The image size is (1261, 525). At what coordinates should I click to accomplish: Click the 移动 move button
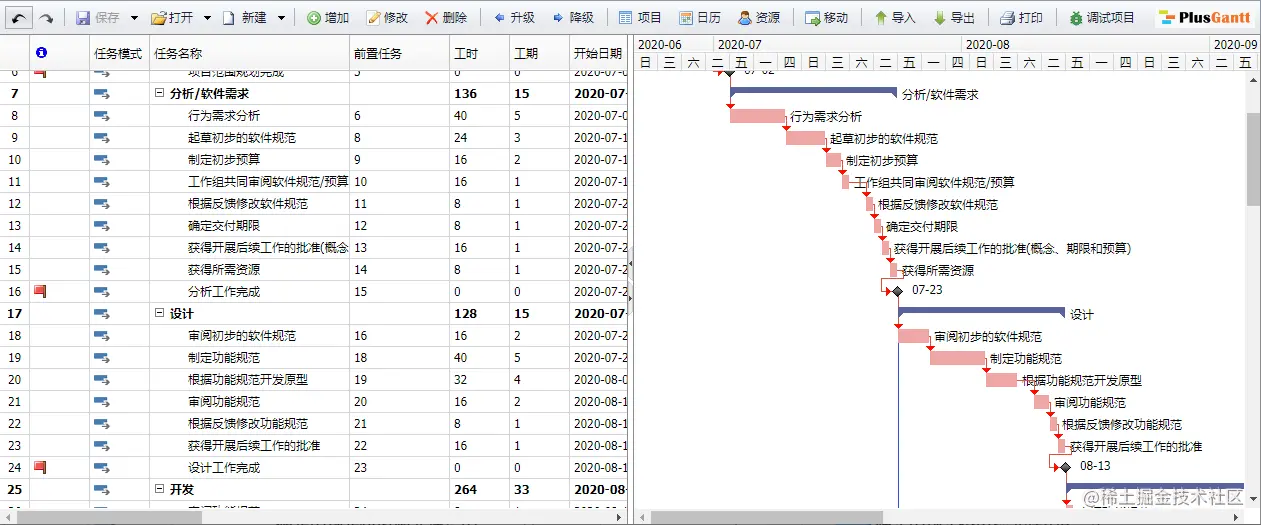click(826, 18)
